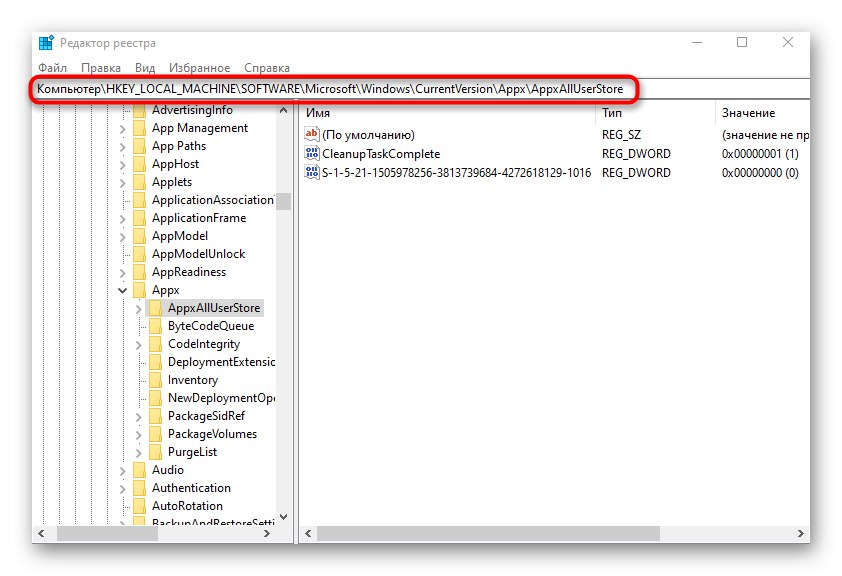Click the tree pane scroll right arrow
This screenshot has height=576, width=842.
pyautogui.click(x=267, y=533)
